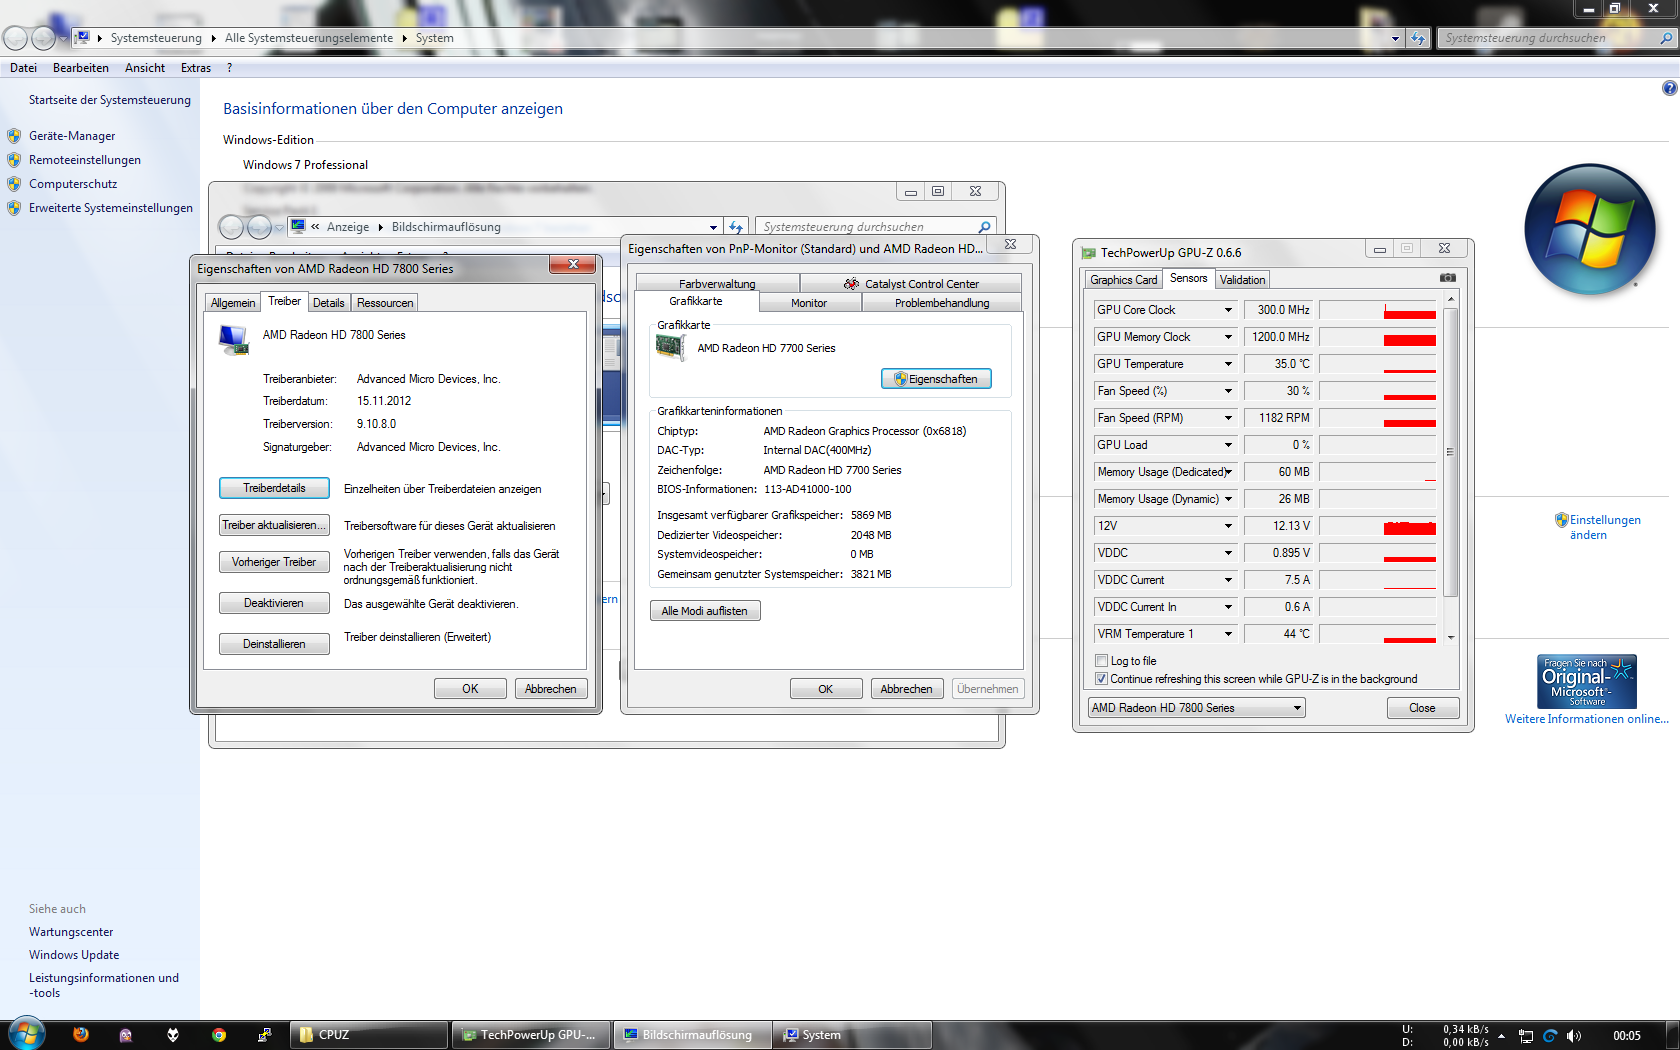Click the AMD Radeon HD 7800 display adapter icon

tap(234, 340)
